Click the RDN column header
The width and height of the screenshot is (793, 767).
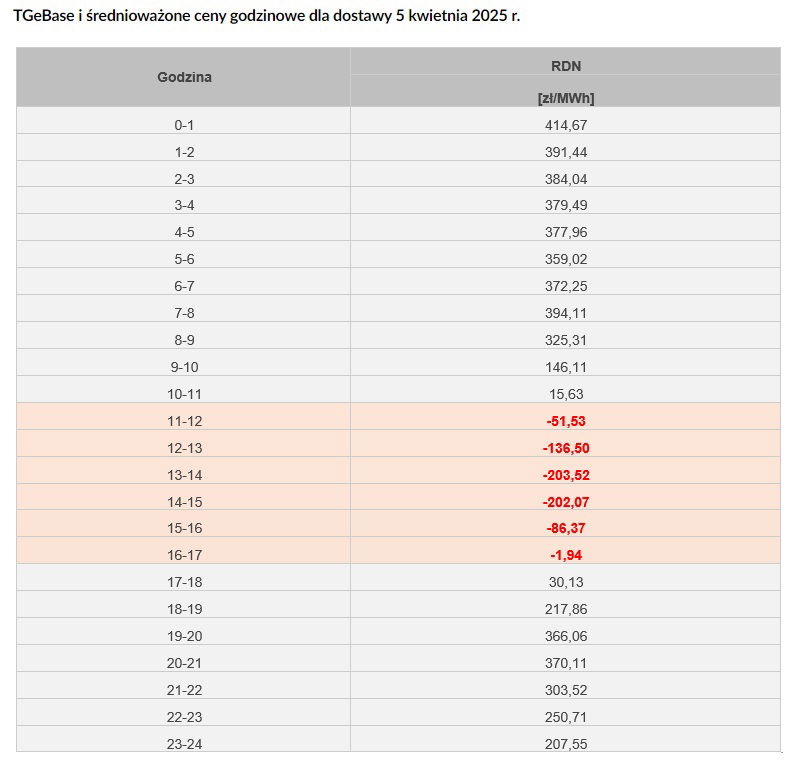point(565,66)
